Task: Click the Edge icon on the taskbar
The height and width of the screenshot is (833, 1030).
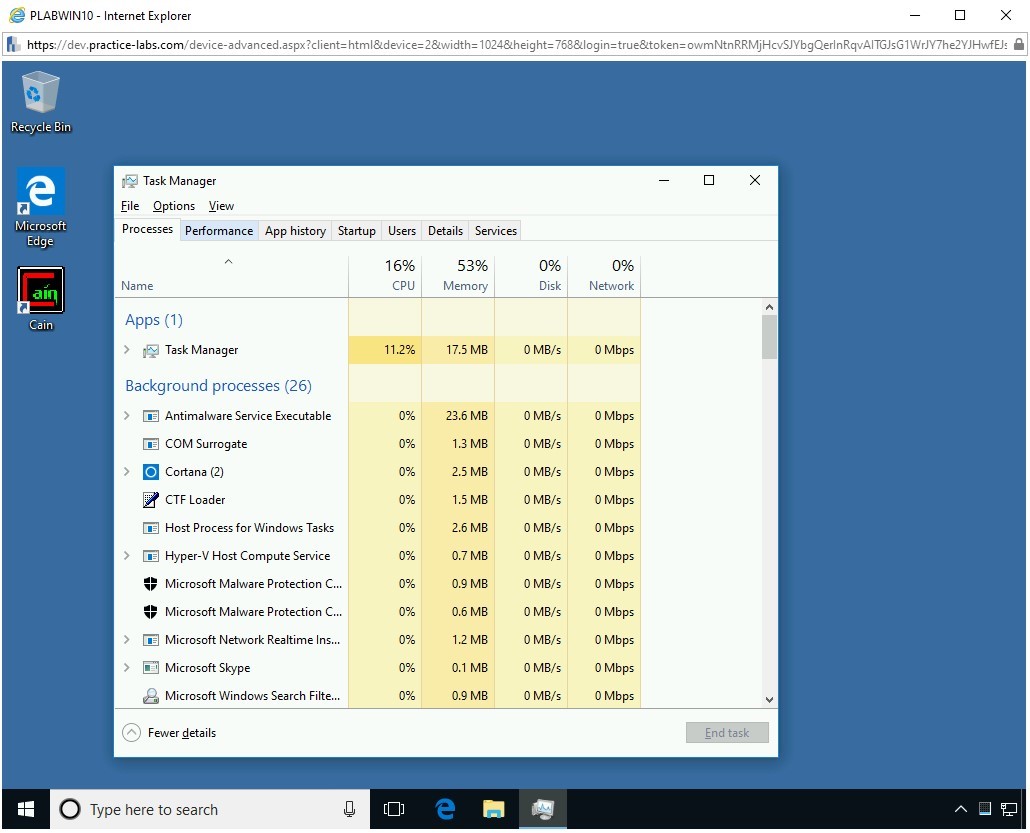Action: click(445, 809)
